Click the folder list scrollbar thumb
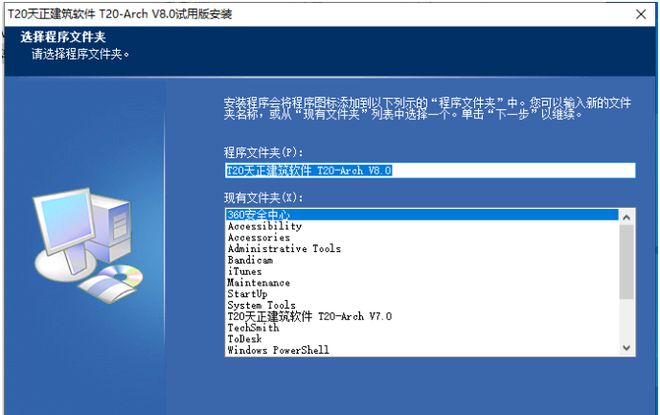 tap(626, 262)
